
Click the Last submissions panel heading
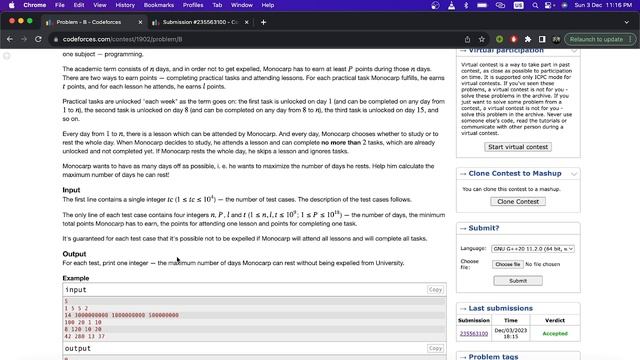[500, 308]
